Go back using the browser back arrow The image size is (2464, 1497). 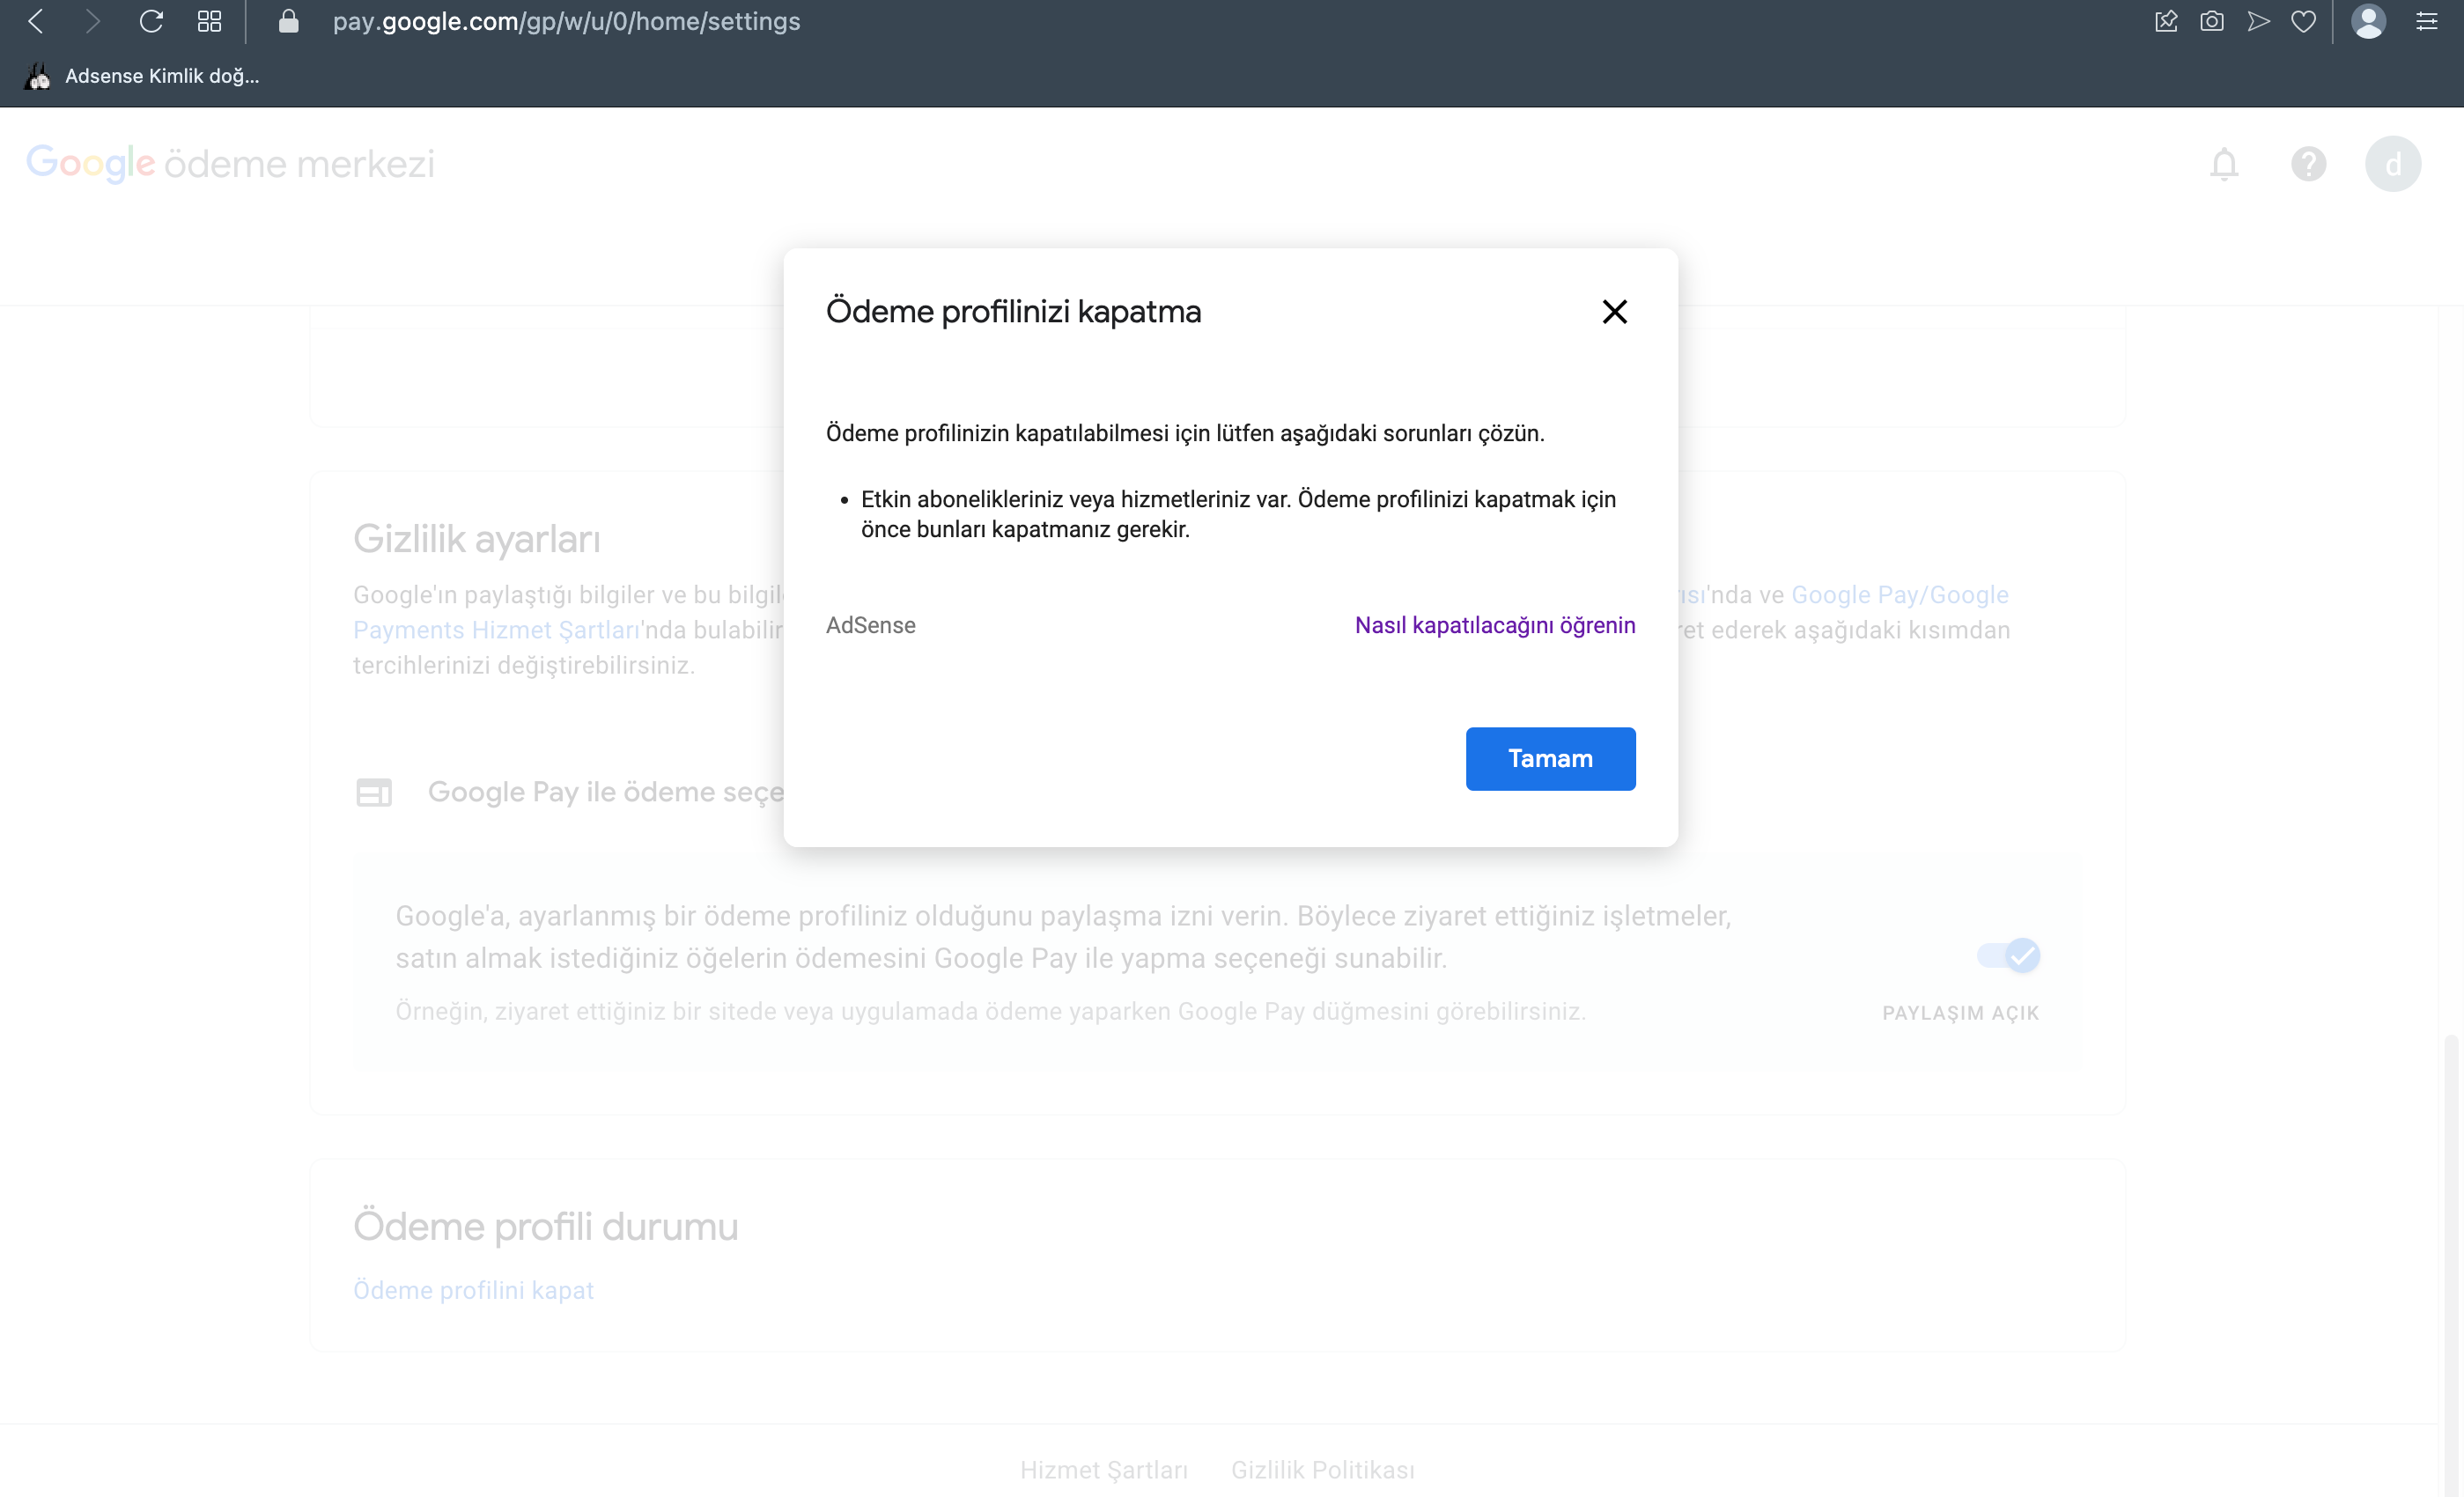click(36, 21)
